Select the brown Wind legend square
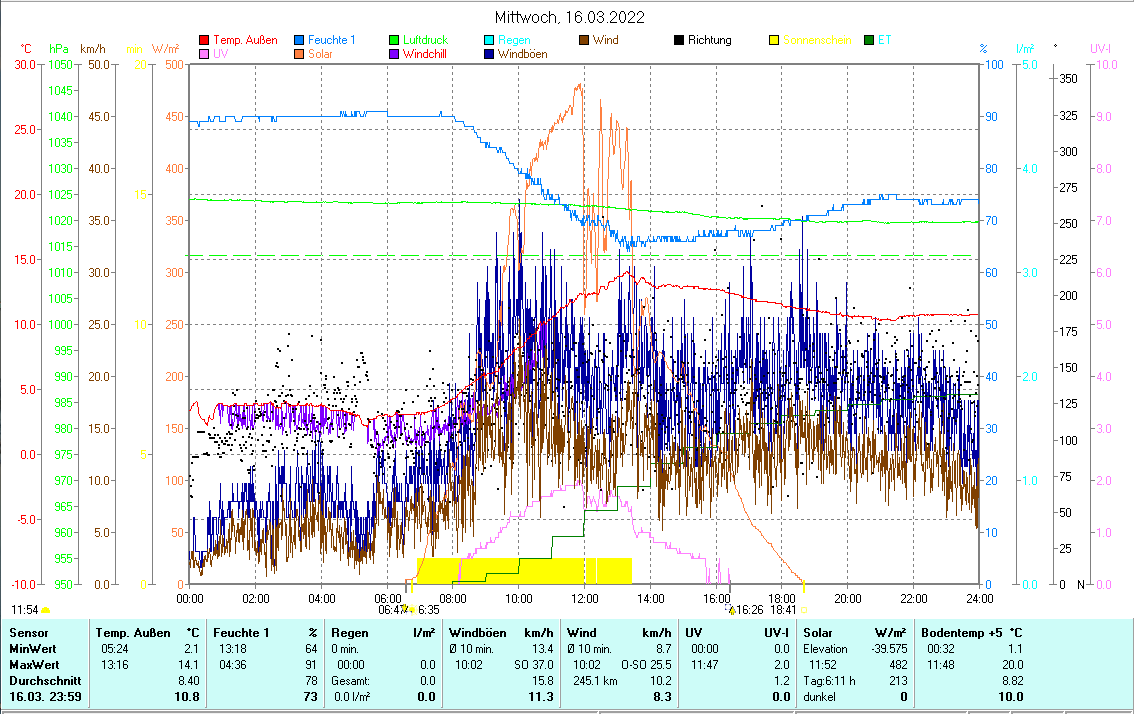The height and width of the screenshot is (714, 1134). [x=584, y=40]
